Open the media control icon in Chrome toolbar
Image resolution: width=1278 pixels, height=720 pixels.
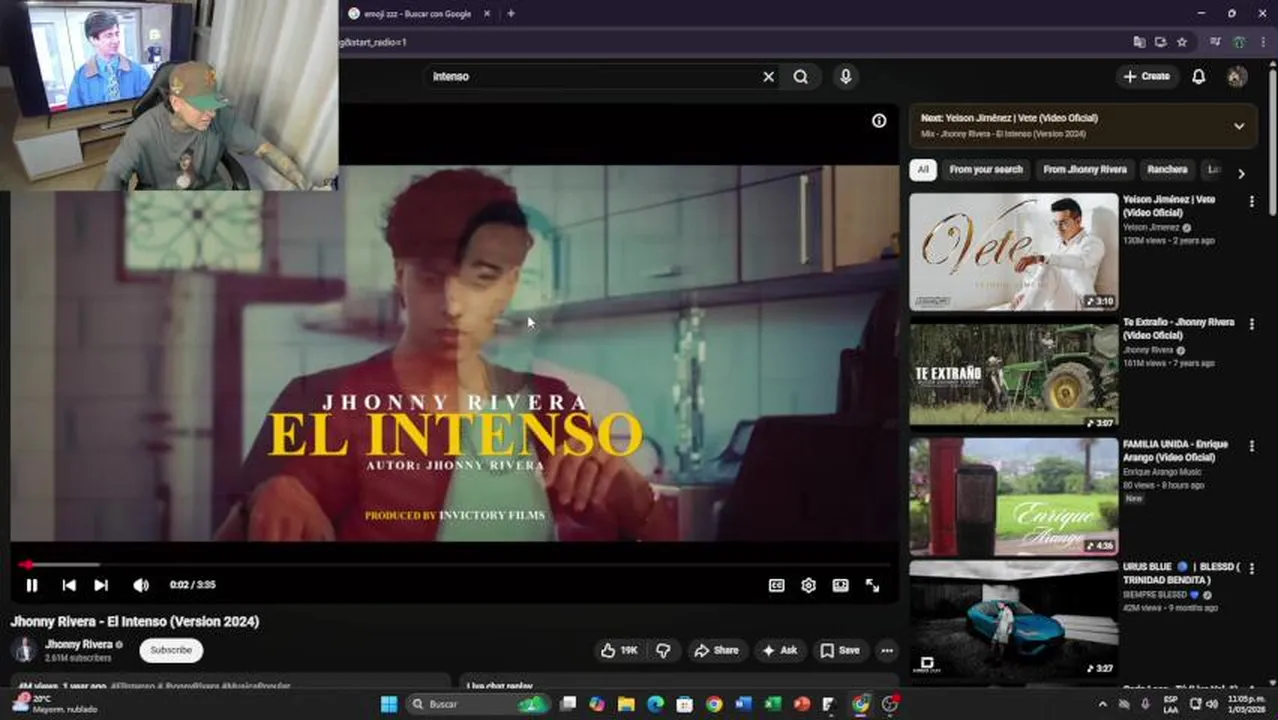click(x=1215, y=42)
